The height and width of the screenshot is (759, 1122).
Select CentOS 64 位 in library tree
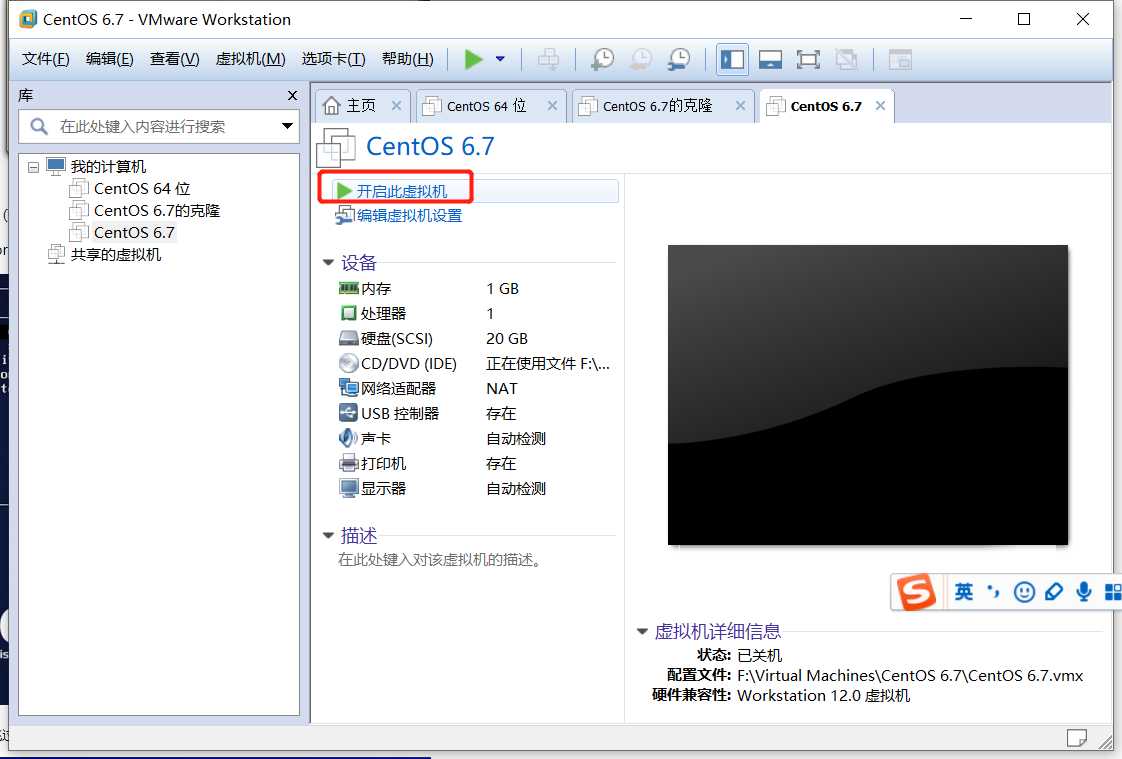pos(142,189)
